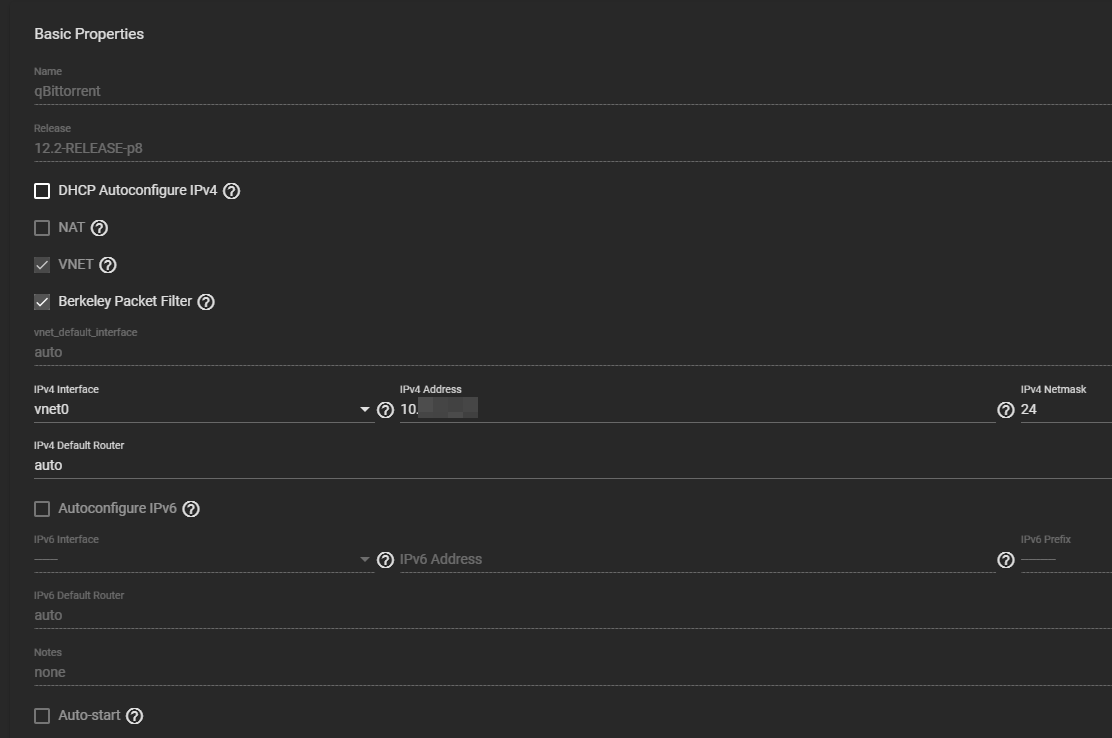Click the NAT help icon
The width and height of the screenshot is (1112, 738).
tap(99, 228)
